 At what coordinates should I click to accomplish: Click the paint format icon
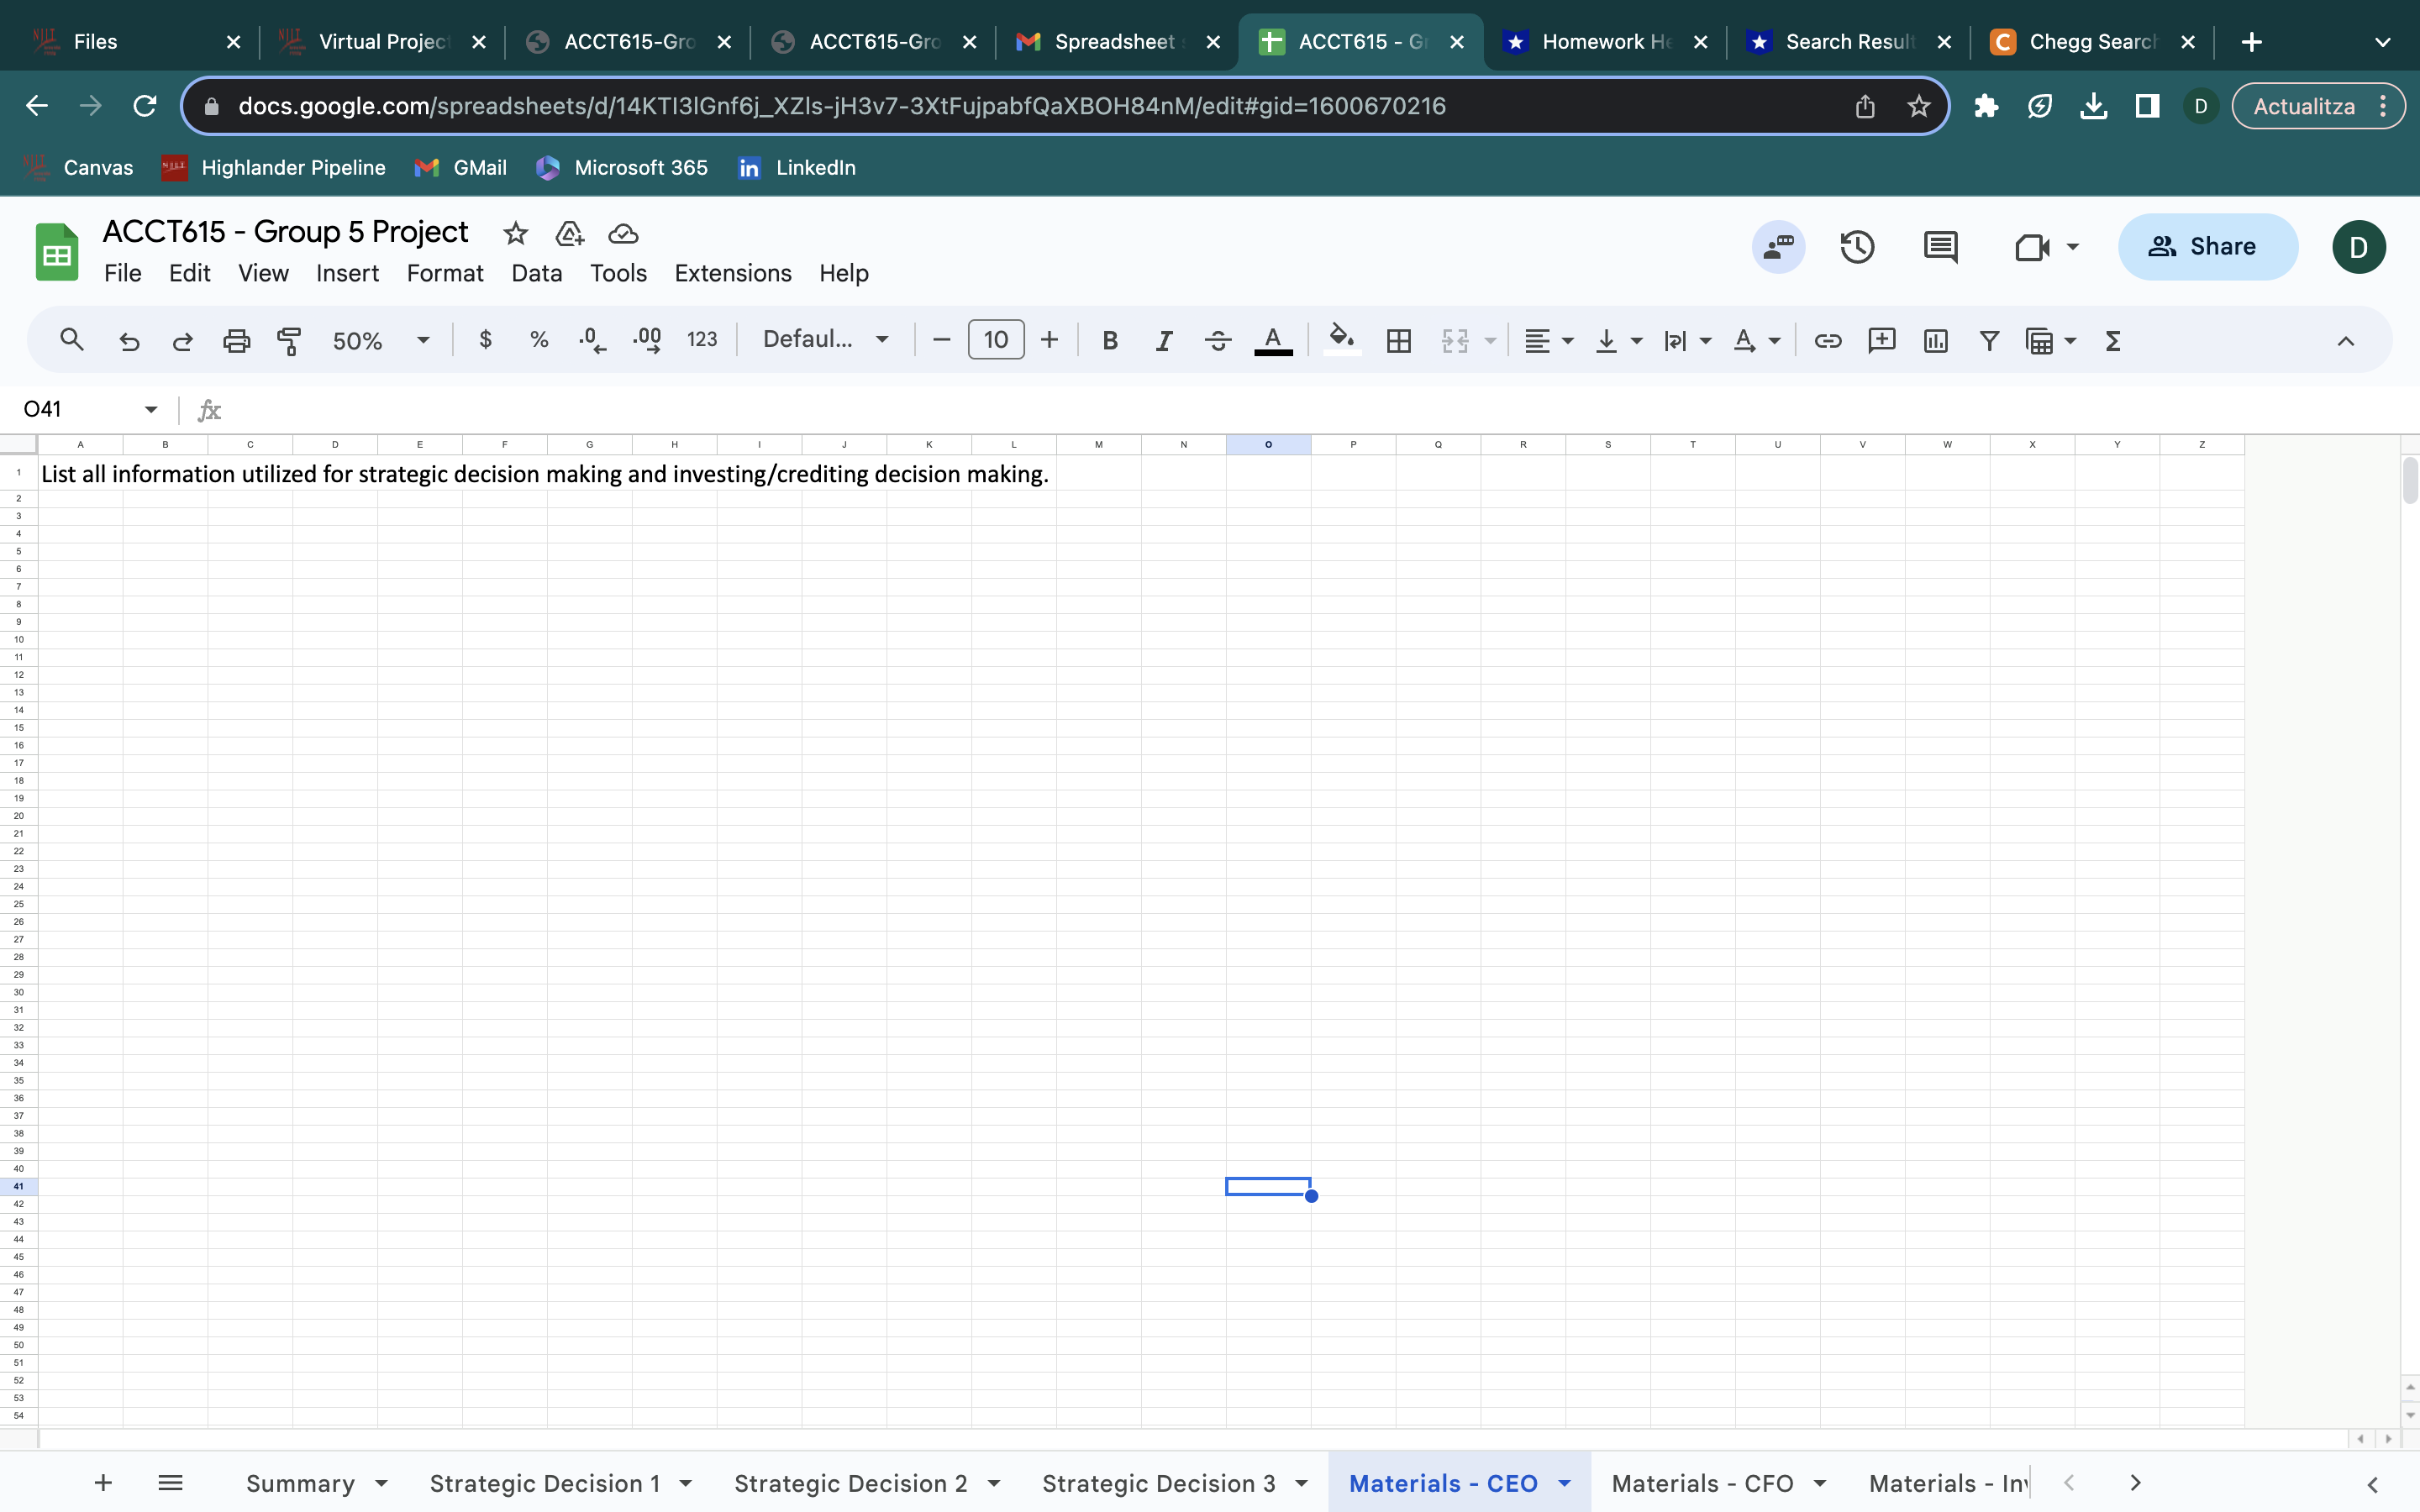tap(289, 341)
